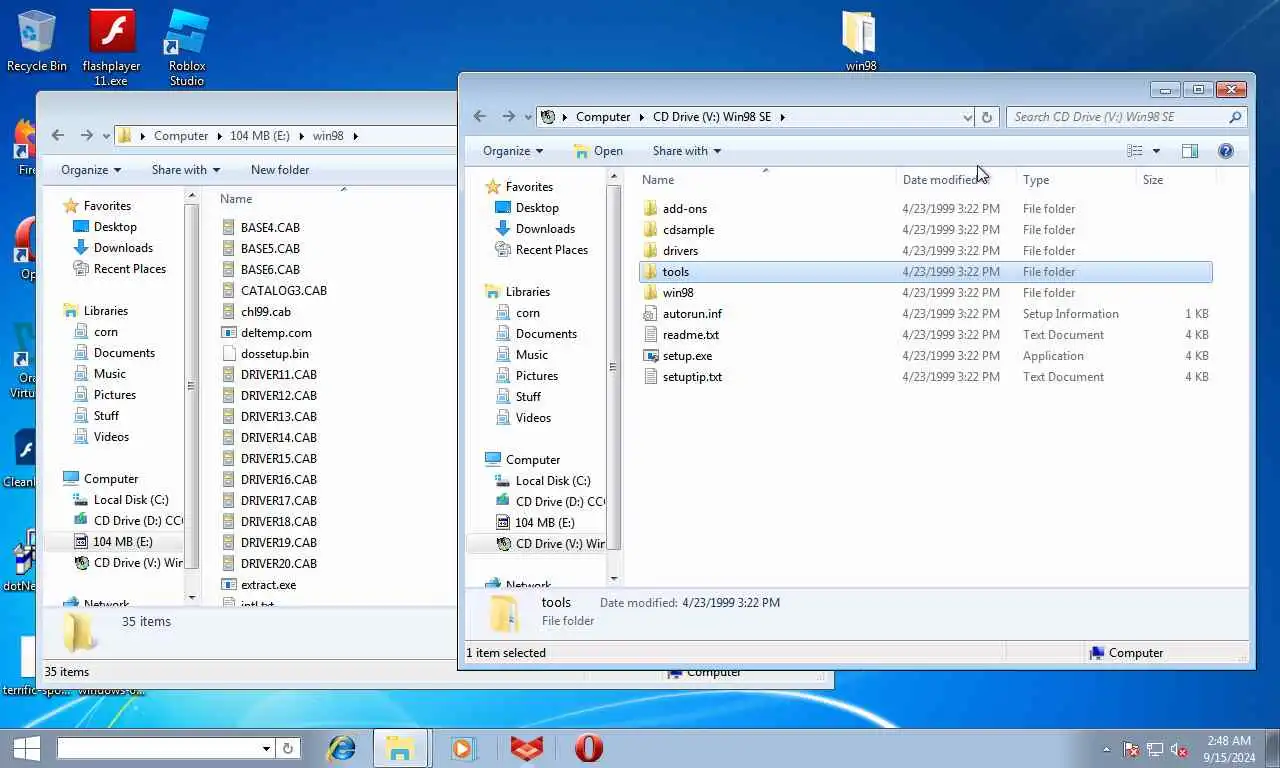Click Computer in the CD Drive address bar
Viewport: 1280px width, 768px height.
[x=603, y=117]
